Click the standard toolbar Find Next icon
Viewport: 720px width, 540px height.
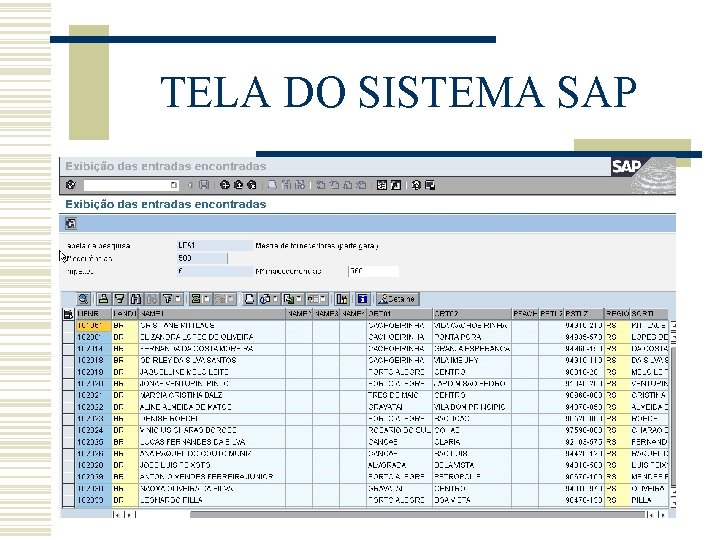[300, 185]
